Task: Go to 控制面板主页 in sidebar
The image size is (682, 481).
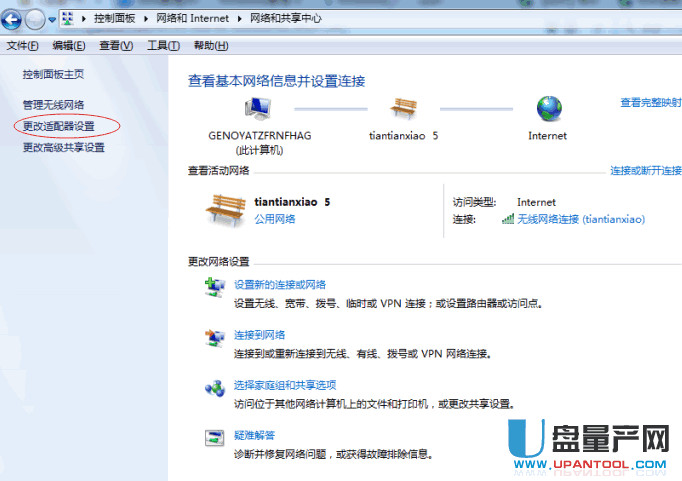Action: (53, 74)
